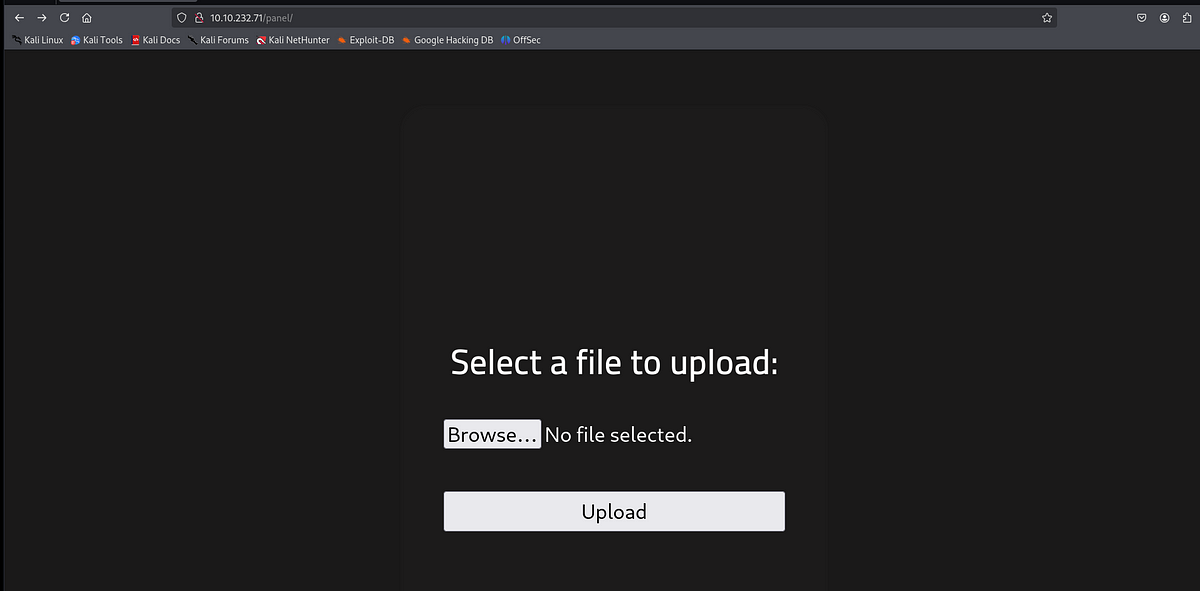Image resolution: width=1200 pixels, height=591 pixels.
Task: Go back to the previous page
Action: pos(19,18)
